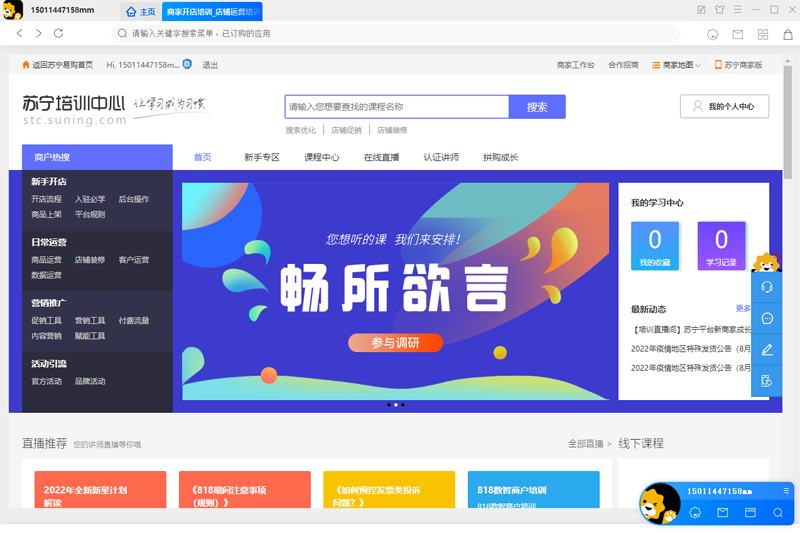Image resolution: width=800 pixels, height=533 pixels.
Task: Click the 退出 logout link
Action: coord(210,65)
